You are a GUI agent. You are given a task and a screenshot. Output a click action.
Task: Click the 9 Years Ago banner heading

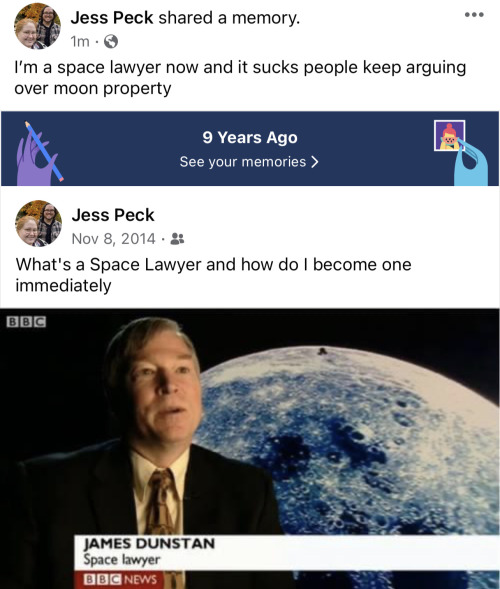coord(250,137)
